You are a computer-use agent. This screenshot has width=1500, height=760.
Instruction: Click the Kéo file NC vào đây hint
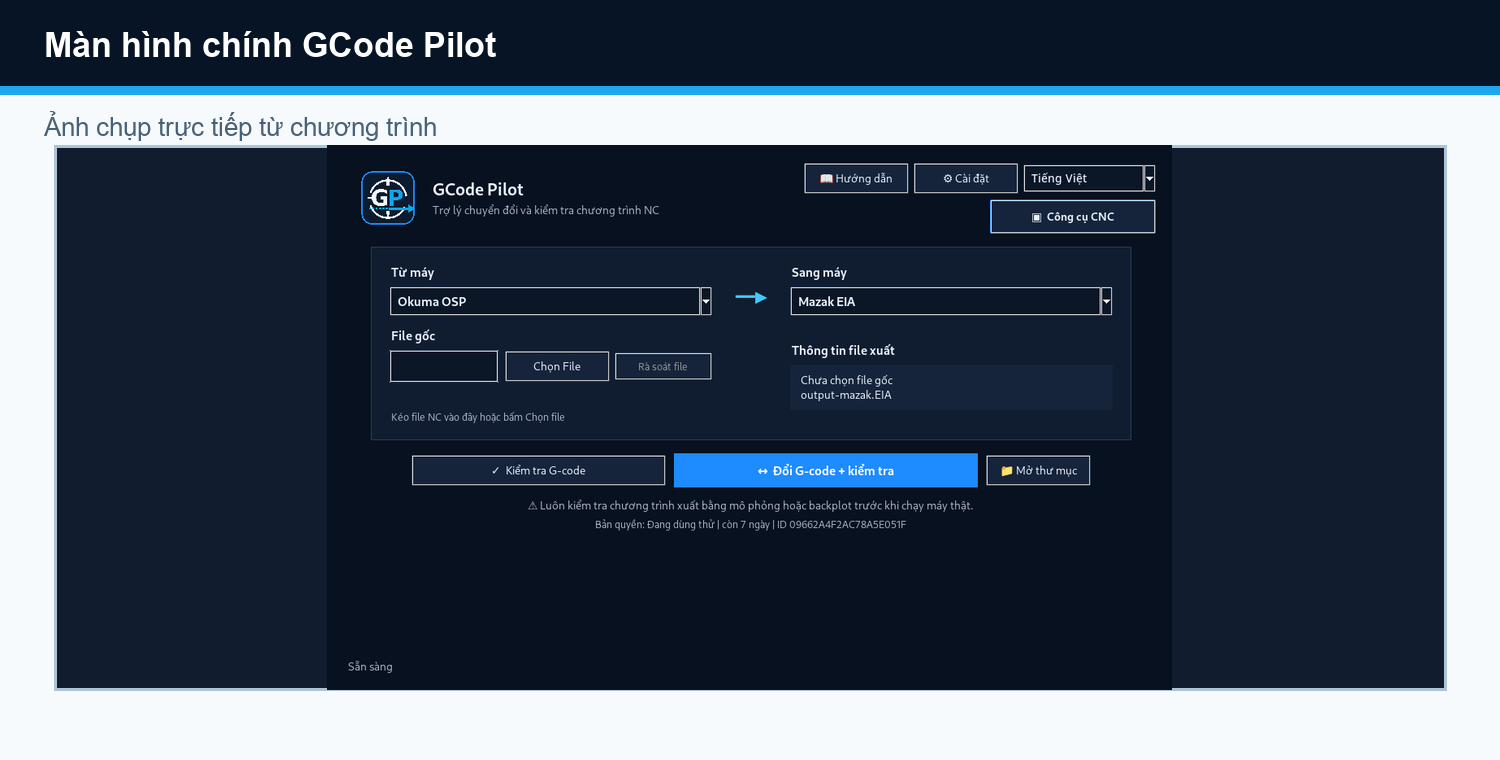[x=478, y=417]
